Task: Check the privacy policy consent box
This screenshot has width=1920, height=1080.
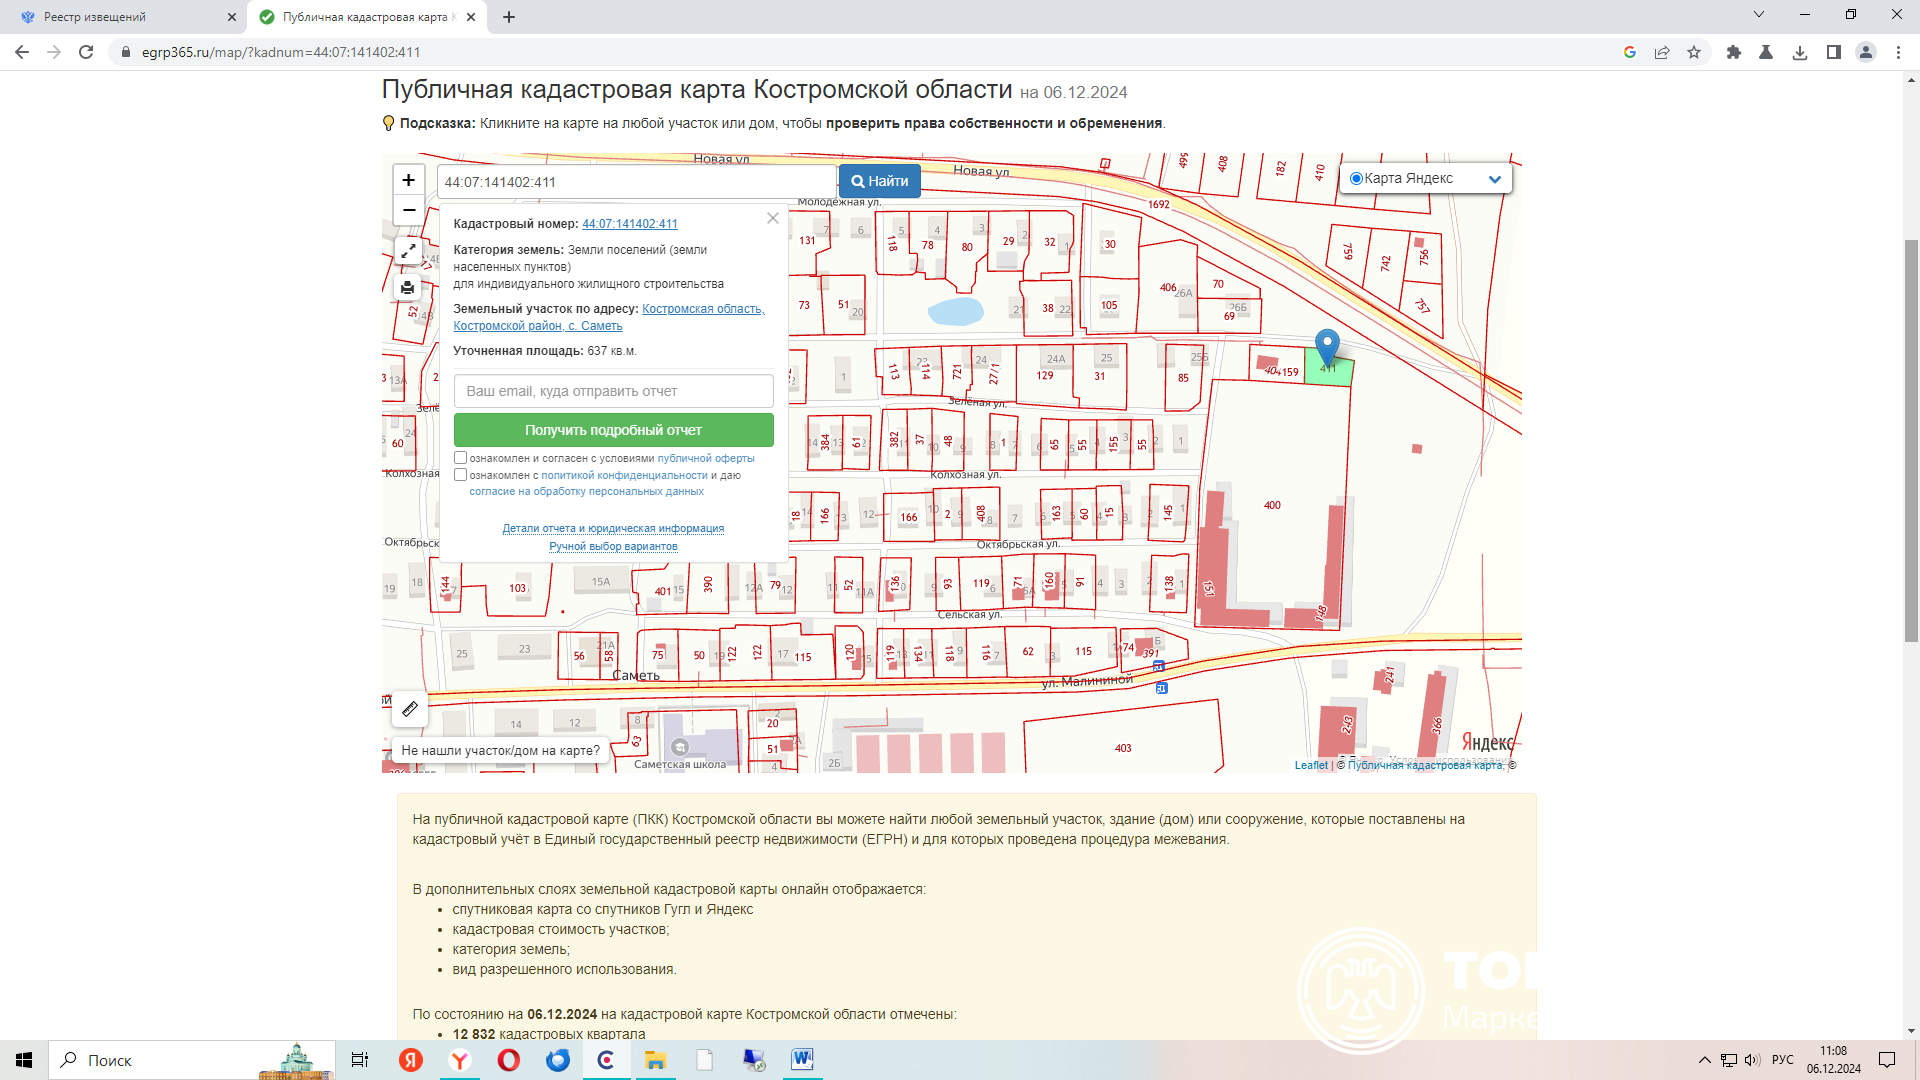Action: (x=461, y=475)
